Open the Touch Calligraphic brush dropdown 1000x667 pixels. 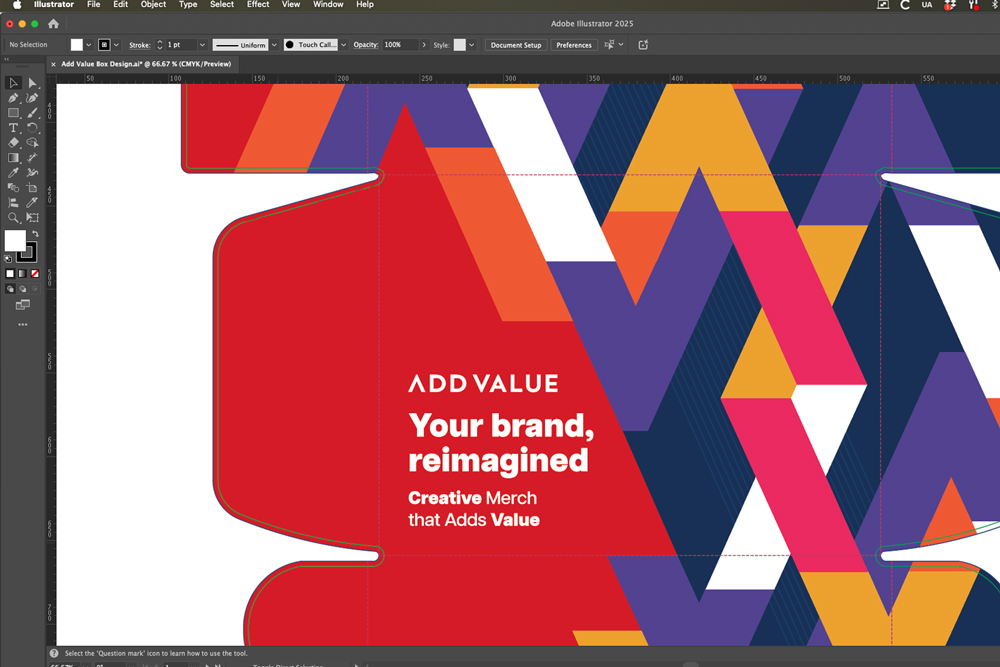coord(344,45)
